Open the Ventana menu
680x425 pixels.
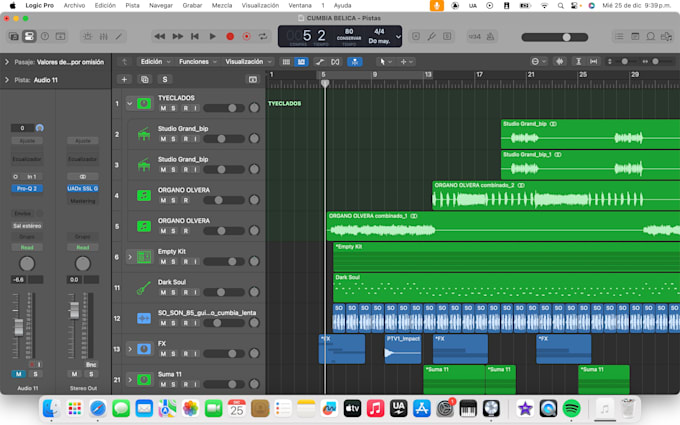point(300,6)
